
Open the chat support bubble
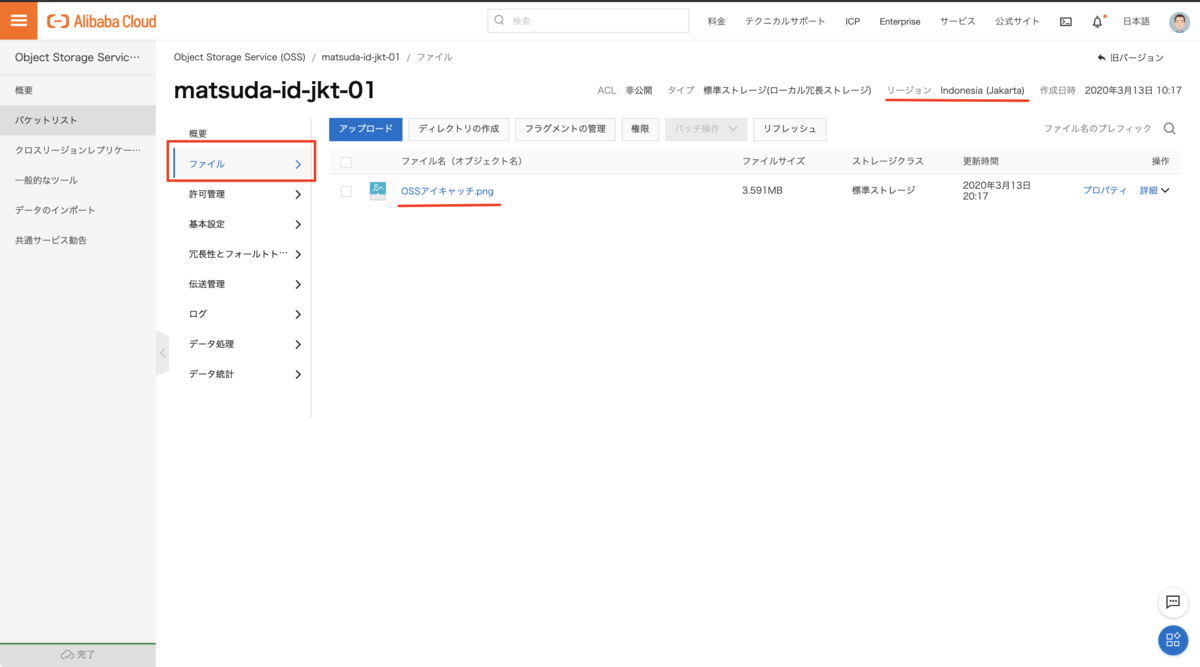coord(1172,602)
